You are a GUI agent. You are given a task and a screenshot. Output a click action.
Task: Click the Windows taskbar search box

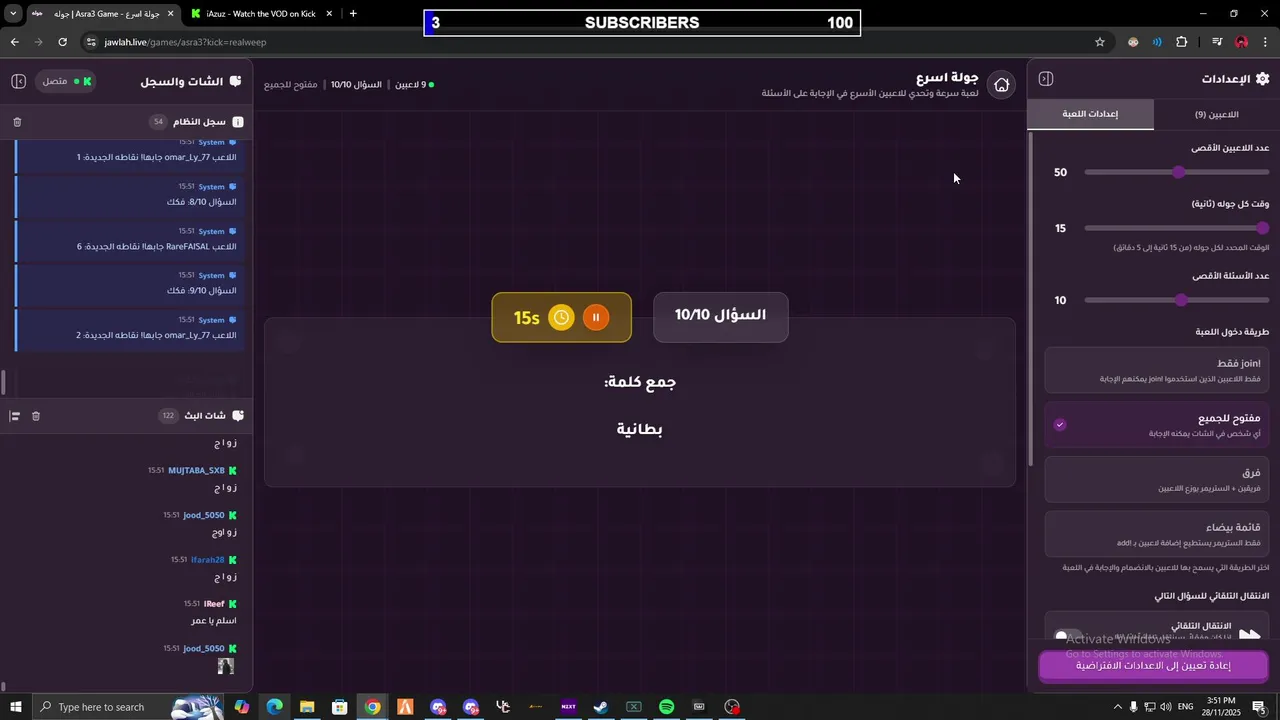tap(128, 707)
